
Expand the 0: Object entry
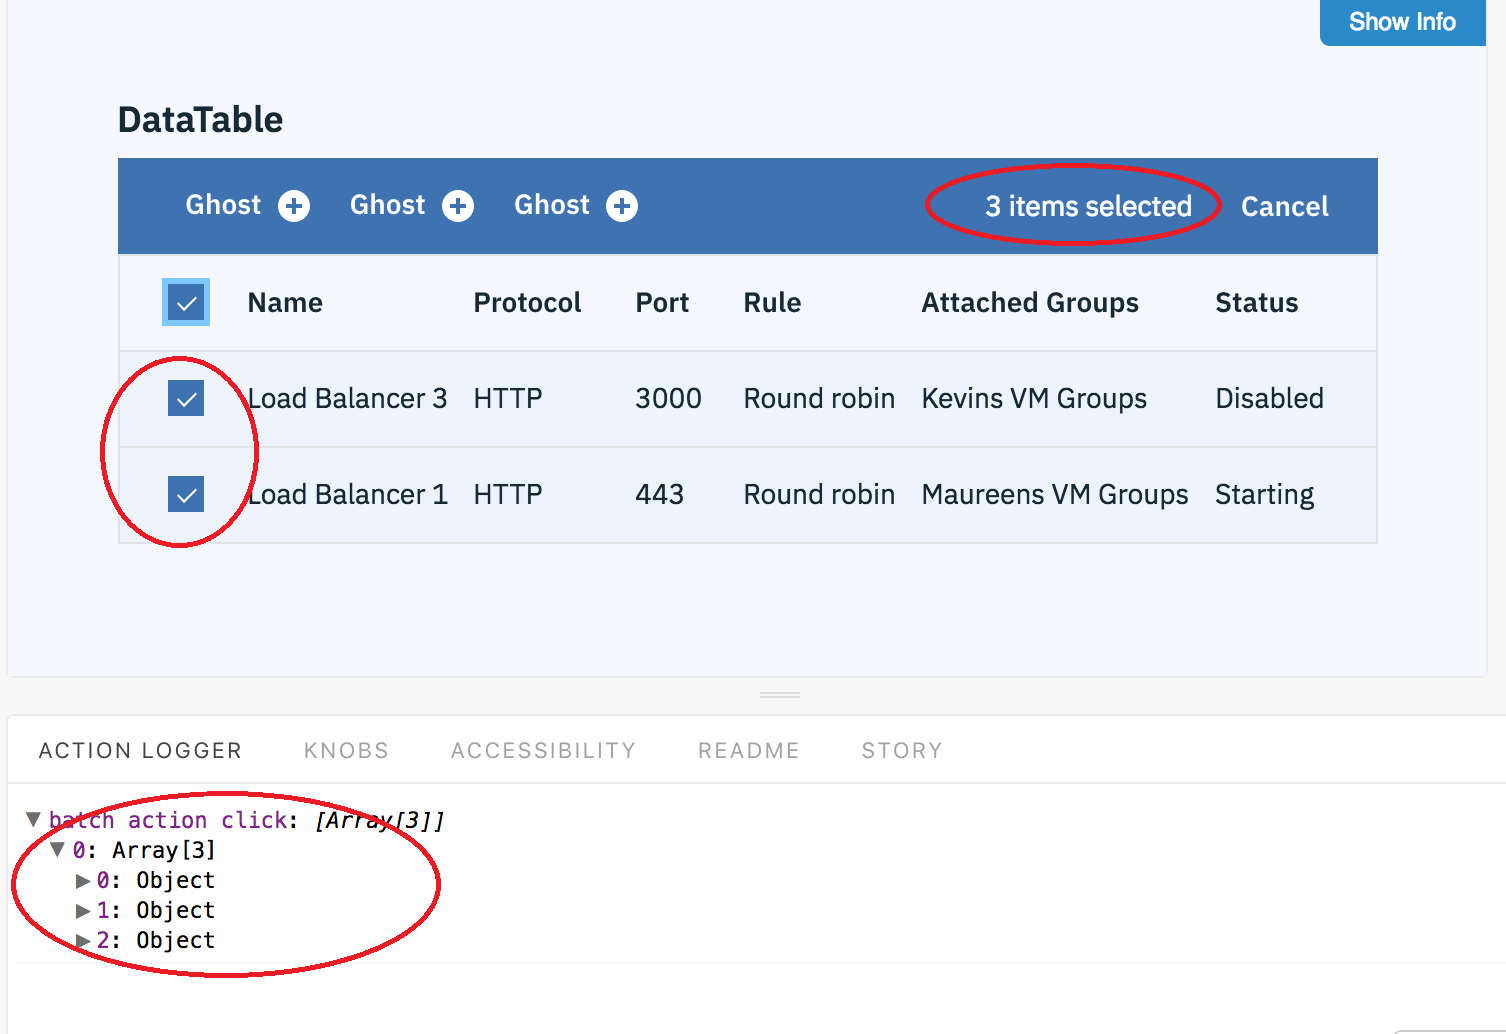[82, 880]
